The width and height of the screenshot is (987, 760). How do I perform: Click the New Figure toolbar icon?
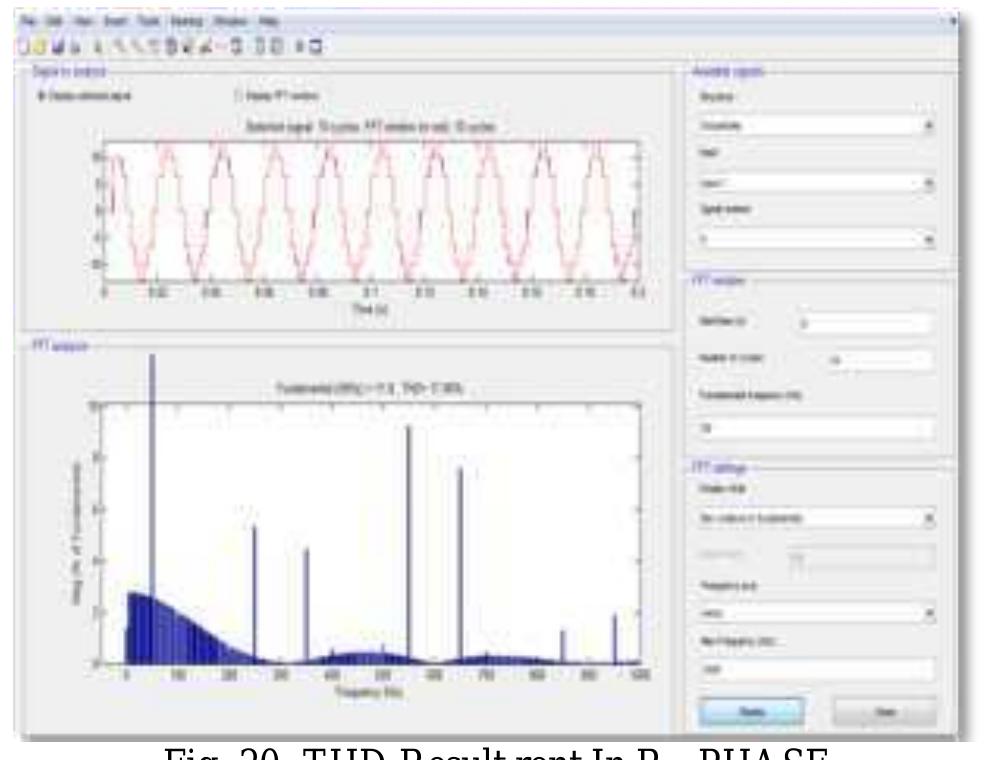(23, 47)
